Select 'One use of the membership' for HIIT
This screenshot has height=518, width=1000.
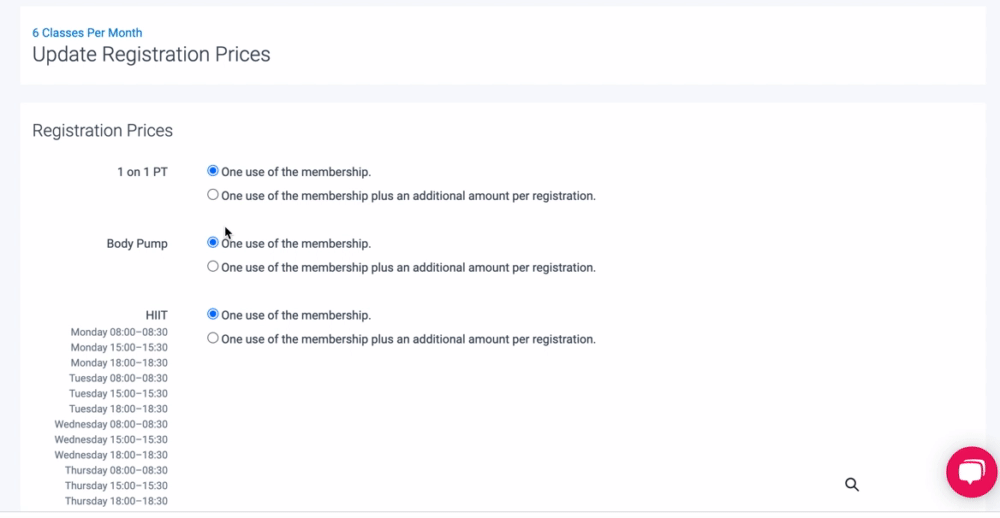click(x=213, y=315)
